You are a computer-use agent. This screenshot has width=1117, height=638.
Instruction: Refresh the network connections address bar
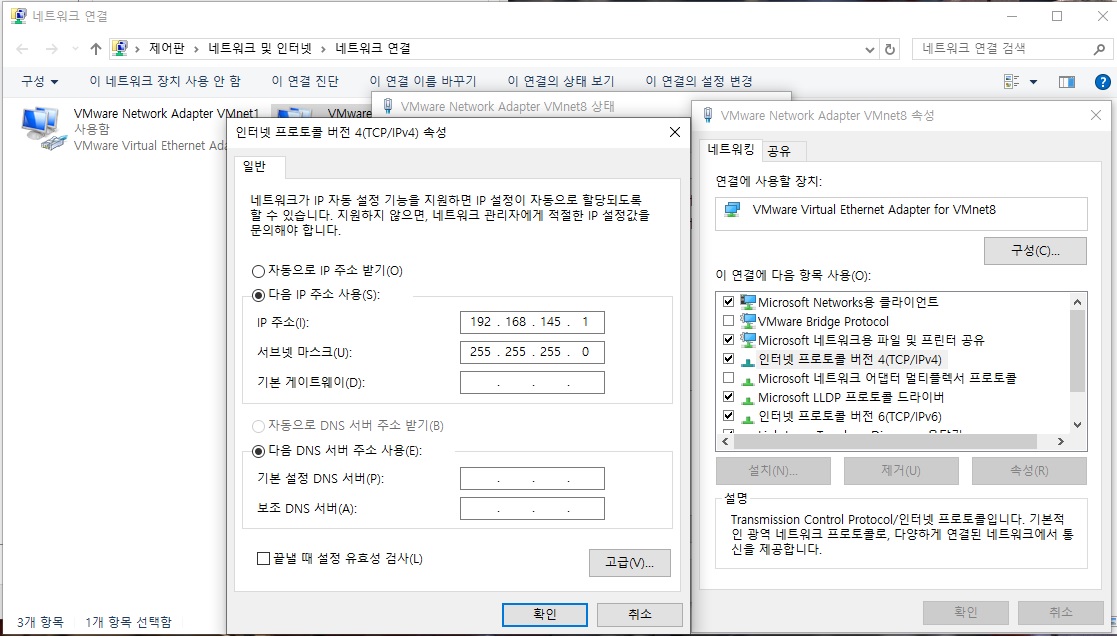click(890, 49)
